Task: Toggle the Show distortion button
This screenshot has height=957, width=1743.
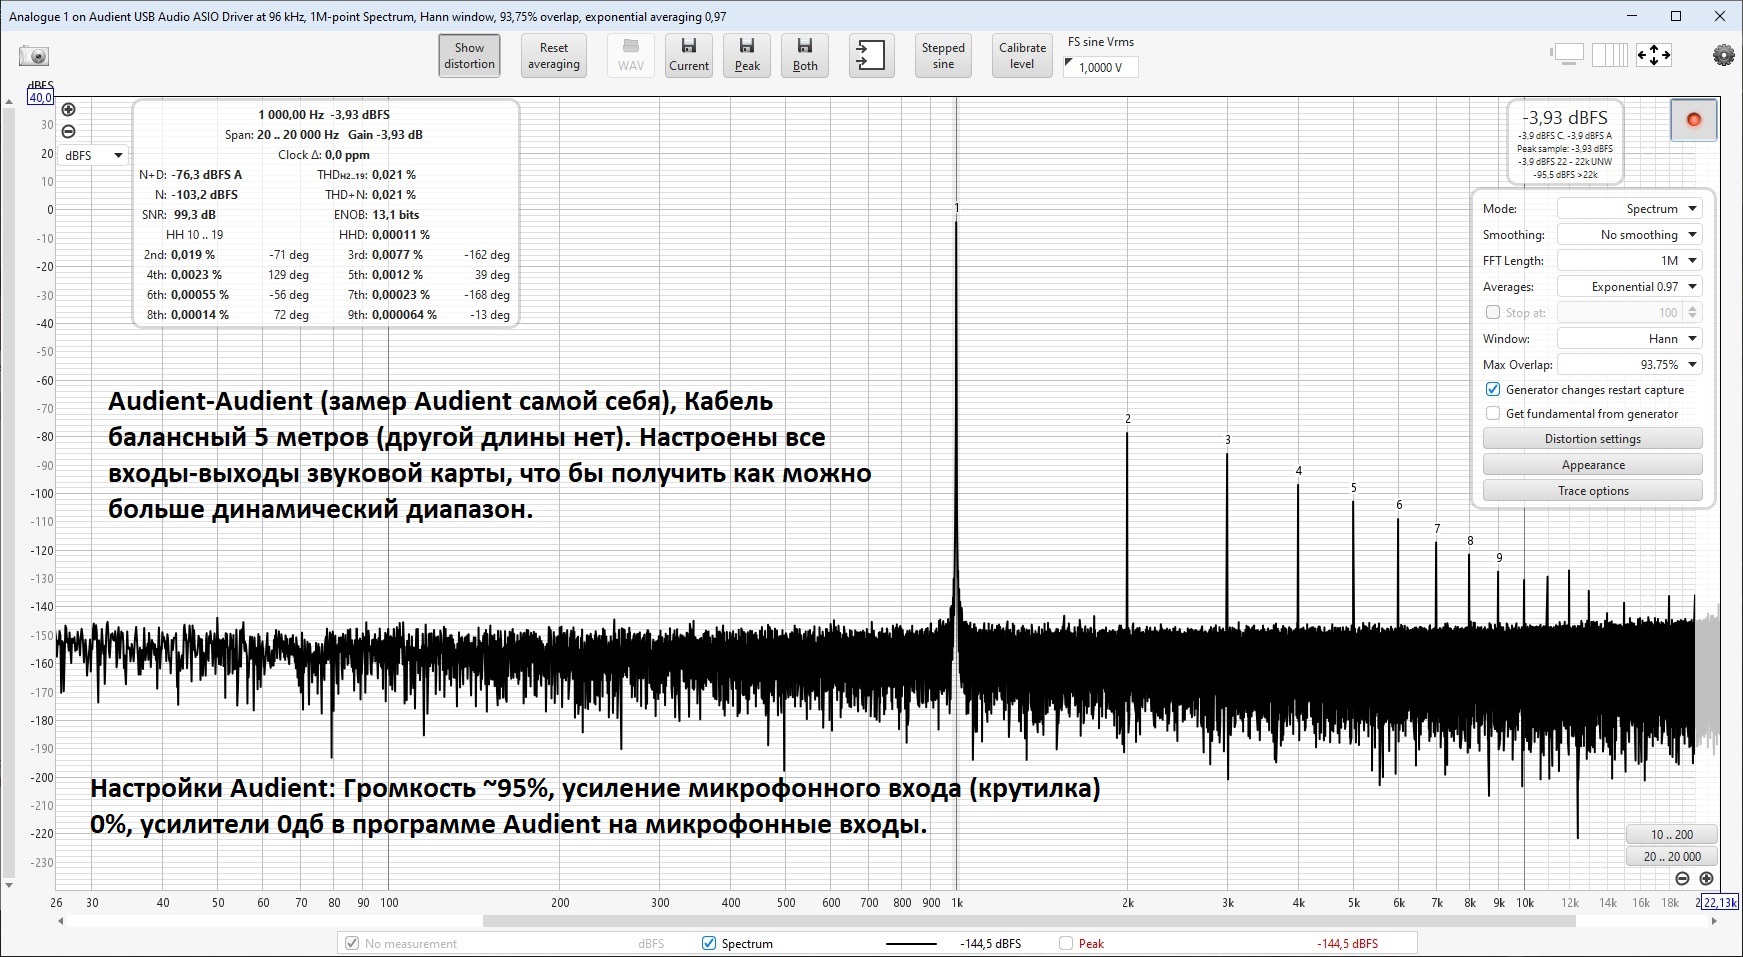Action: click(469, 56)
